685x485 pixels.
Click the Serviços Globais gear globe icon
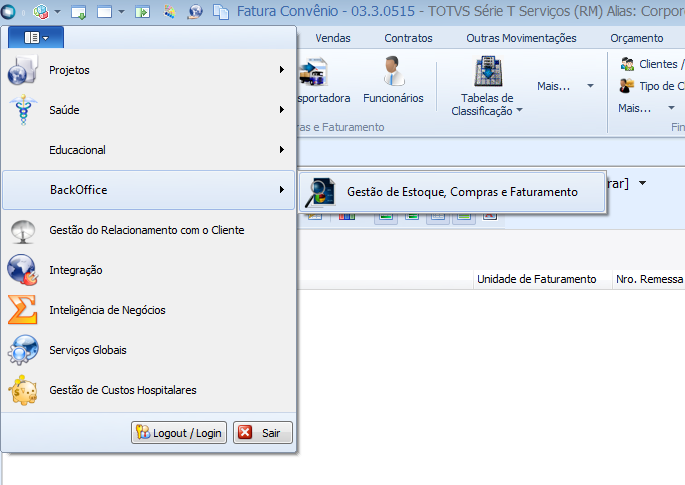coord(23,350)
